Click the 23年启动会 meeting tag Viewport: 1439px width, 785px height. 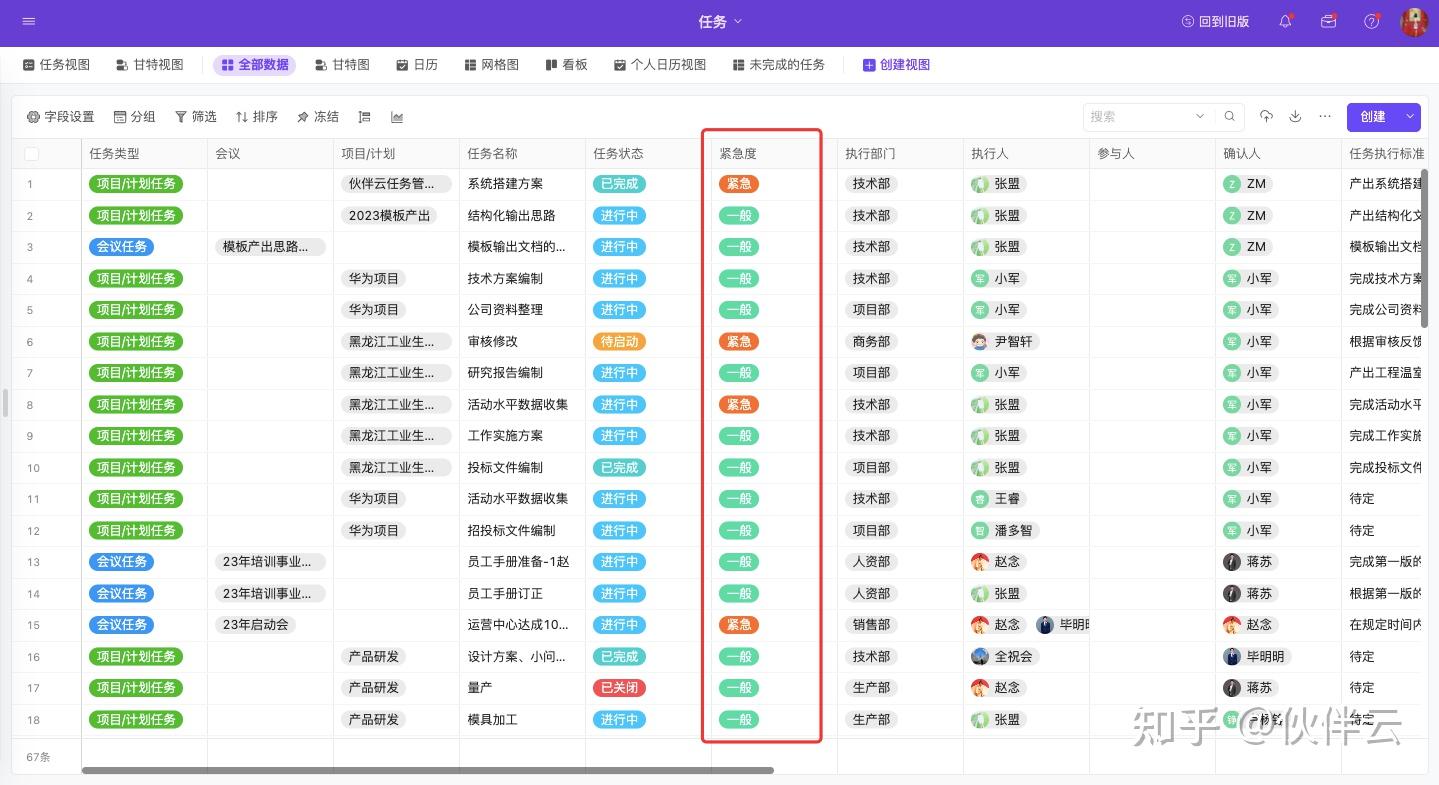[x=255, y=625]
